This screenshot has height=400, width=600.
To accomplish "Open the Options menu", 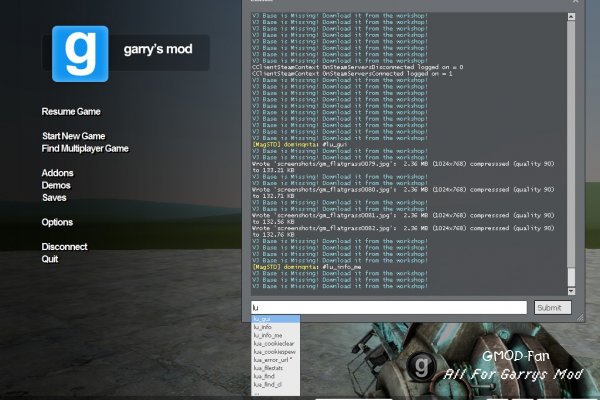I will pos(57,222).
